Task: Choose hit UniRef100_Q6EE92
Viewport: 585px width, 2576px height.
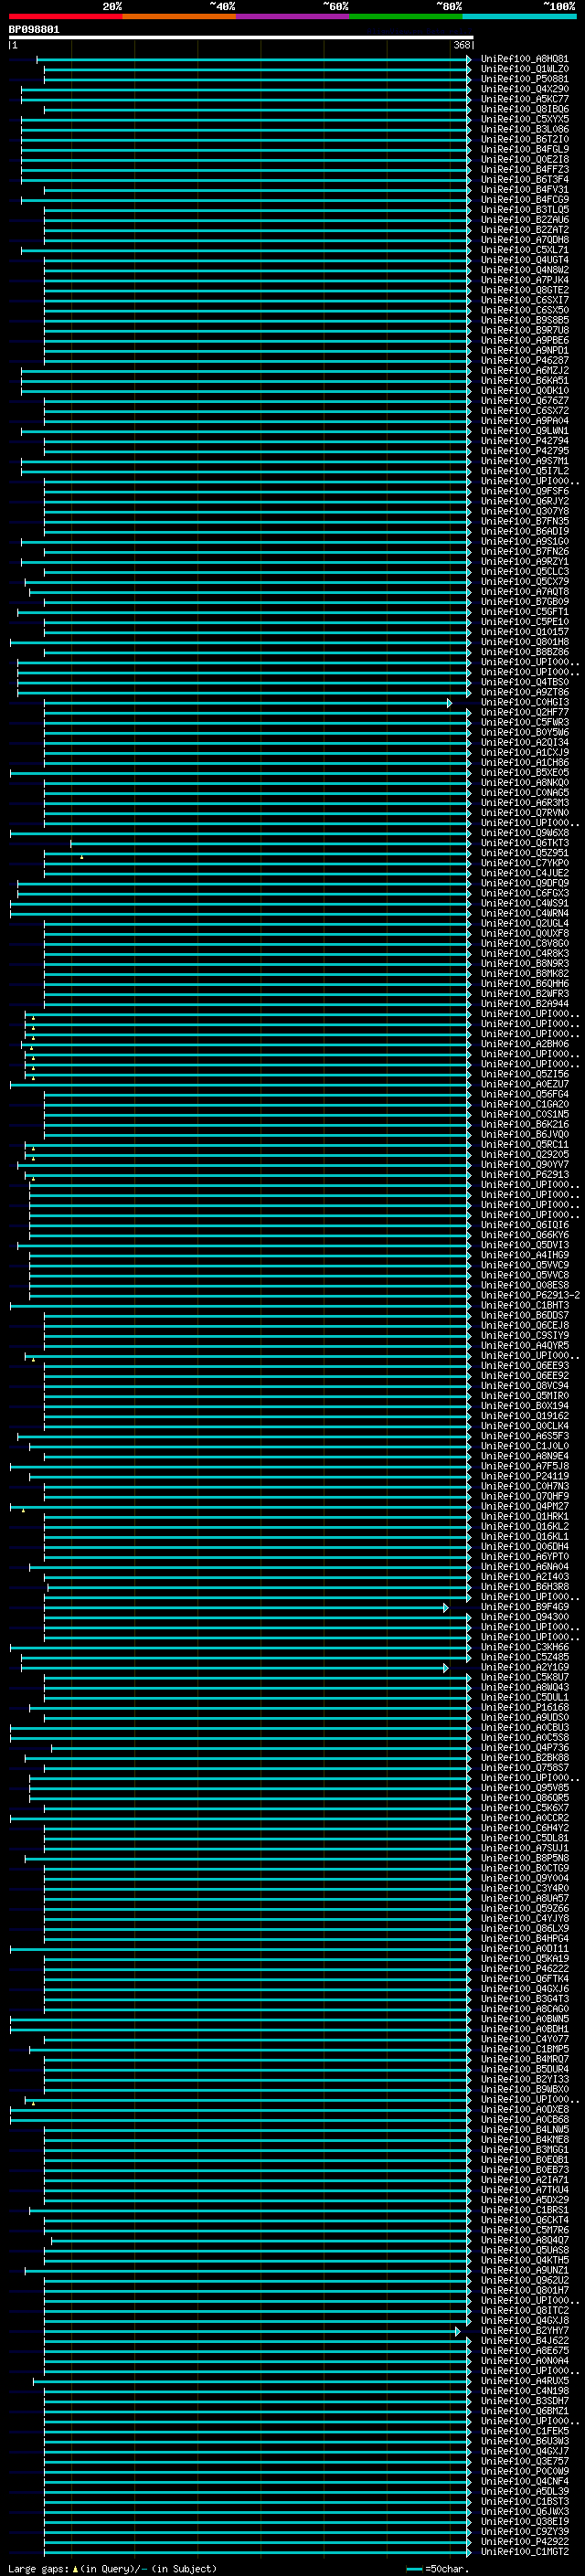Action: coord(524,1375)
